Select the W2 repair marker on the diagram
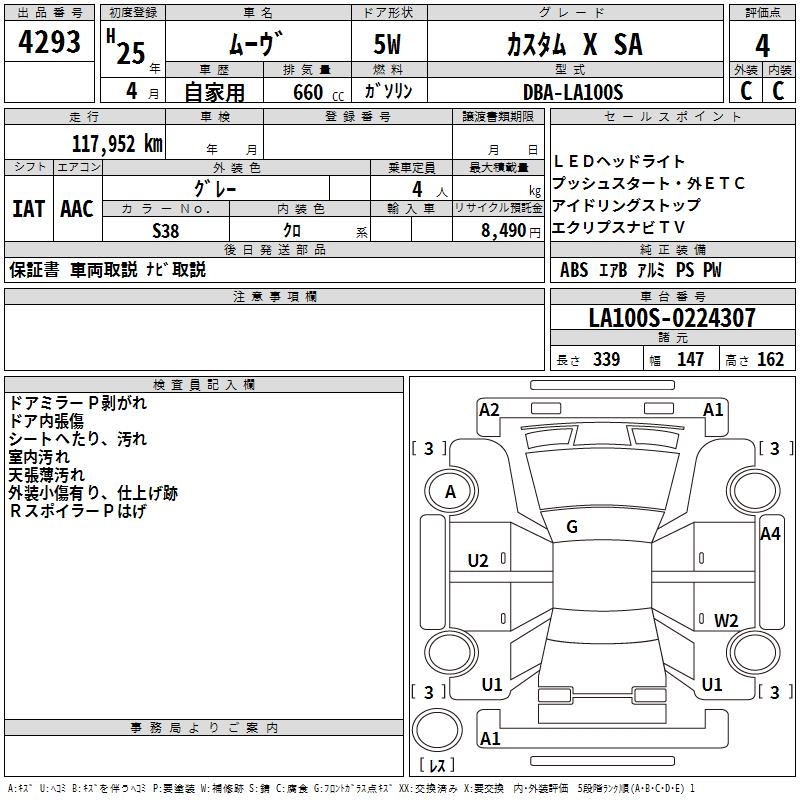The image size is (800, 800). pos(726,620)
